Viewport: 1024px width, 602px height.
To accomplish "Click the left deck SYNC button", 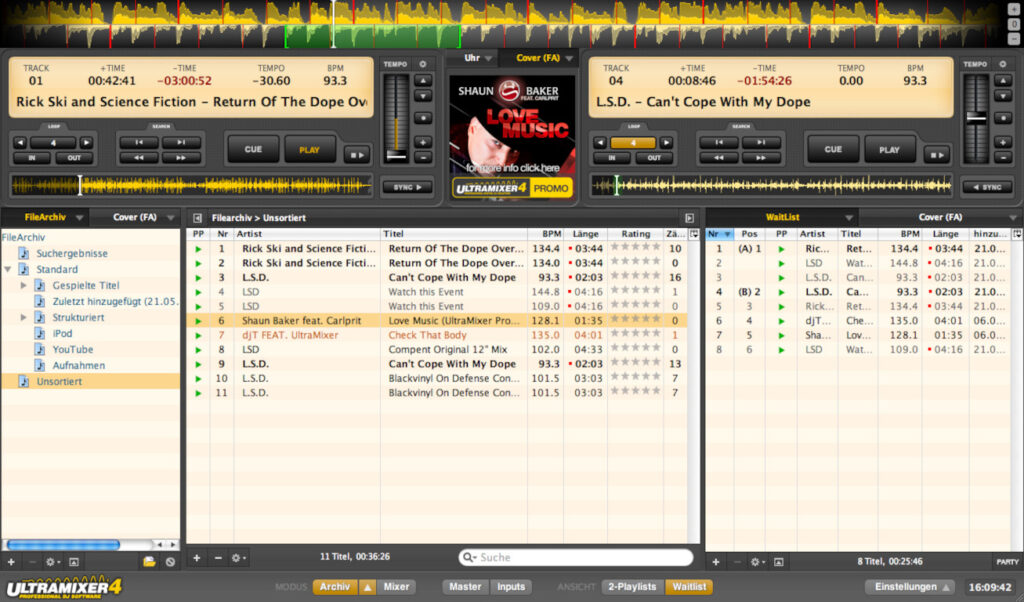I will tap(407, 187).
